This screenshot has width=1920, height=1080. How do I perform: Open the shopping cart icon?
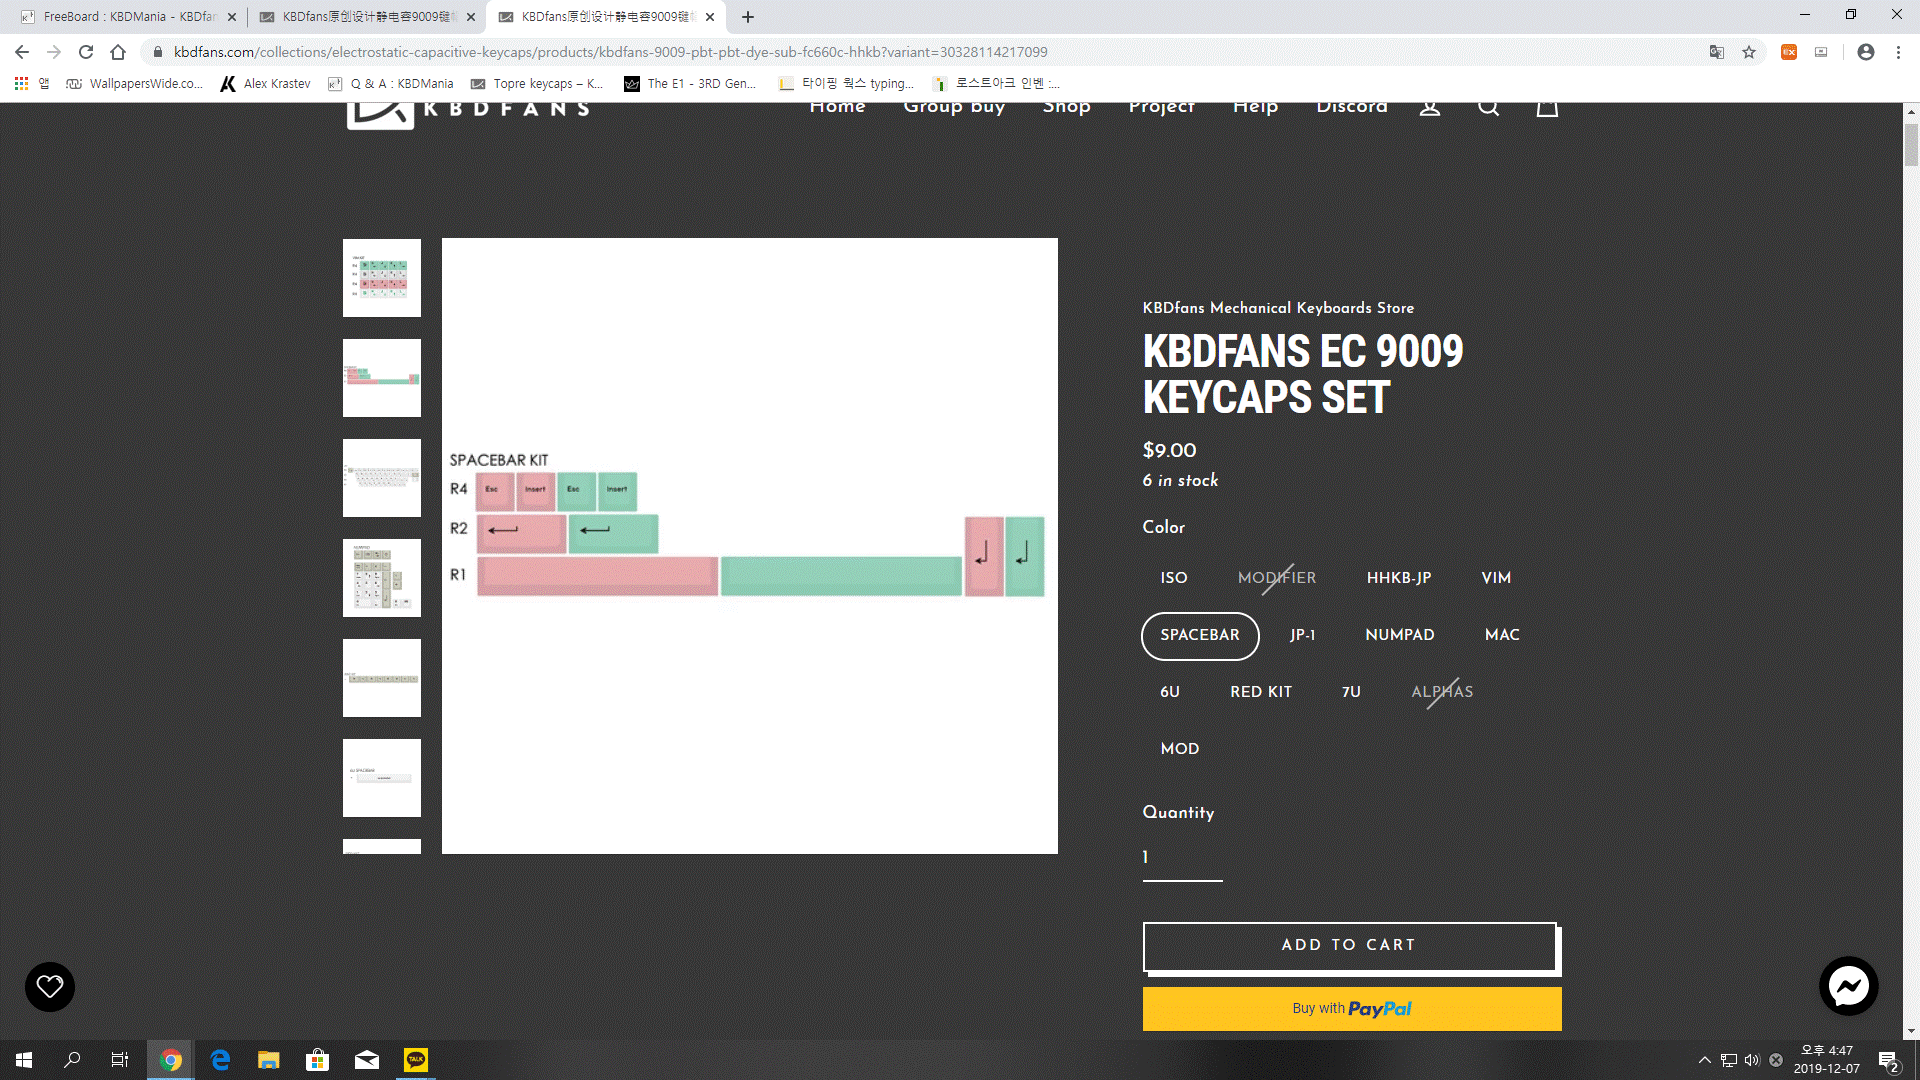point(1547,108)
